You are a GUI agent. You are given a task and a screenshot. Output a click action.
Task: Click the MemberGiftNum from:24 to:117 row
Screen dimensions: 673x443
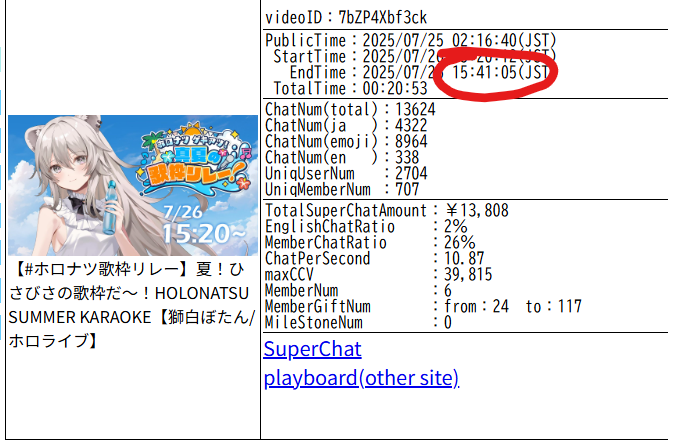coord(423,306)
